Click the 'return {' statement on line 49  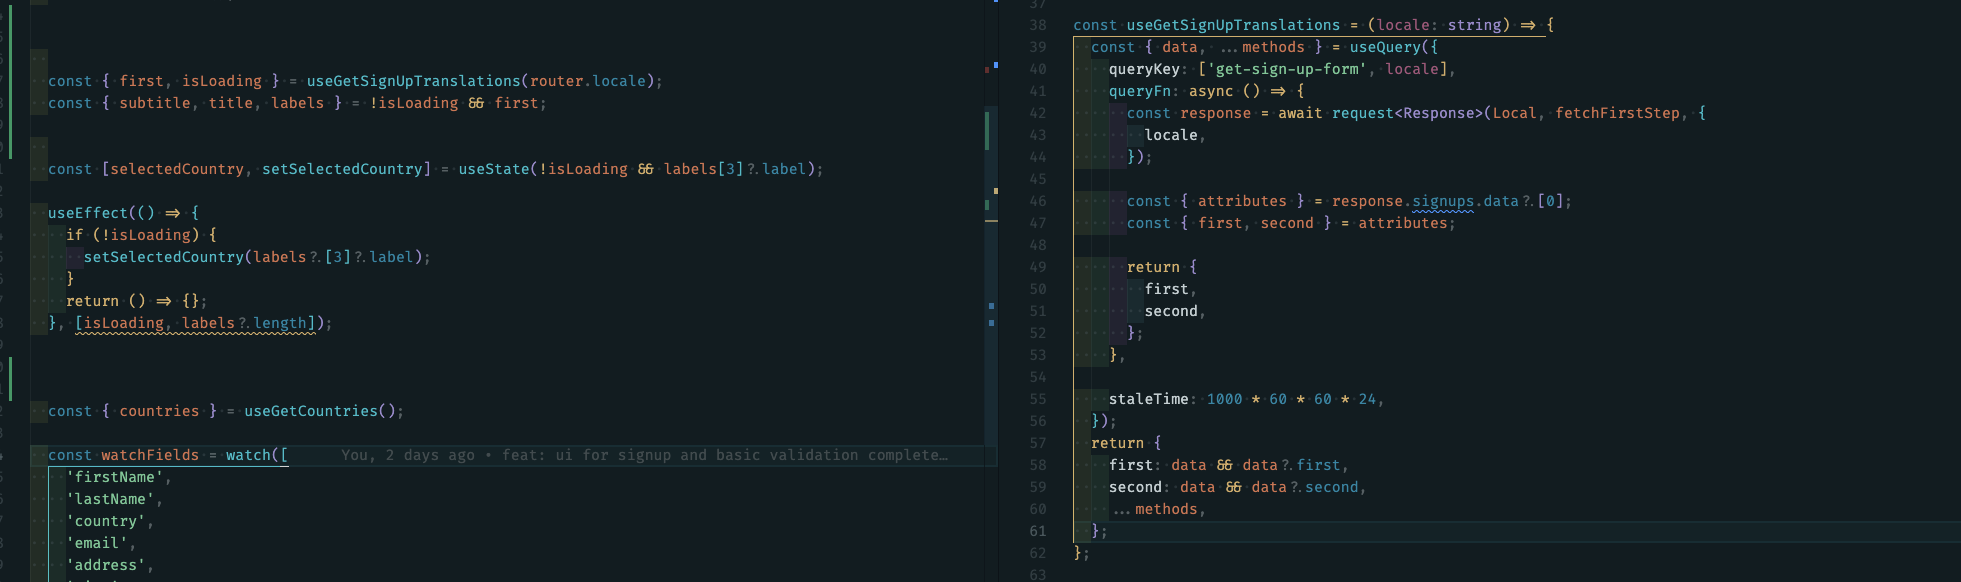tap(1162, 267)
